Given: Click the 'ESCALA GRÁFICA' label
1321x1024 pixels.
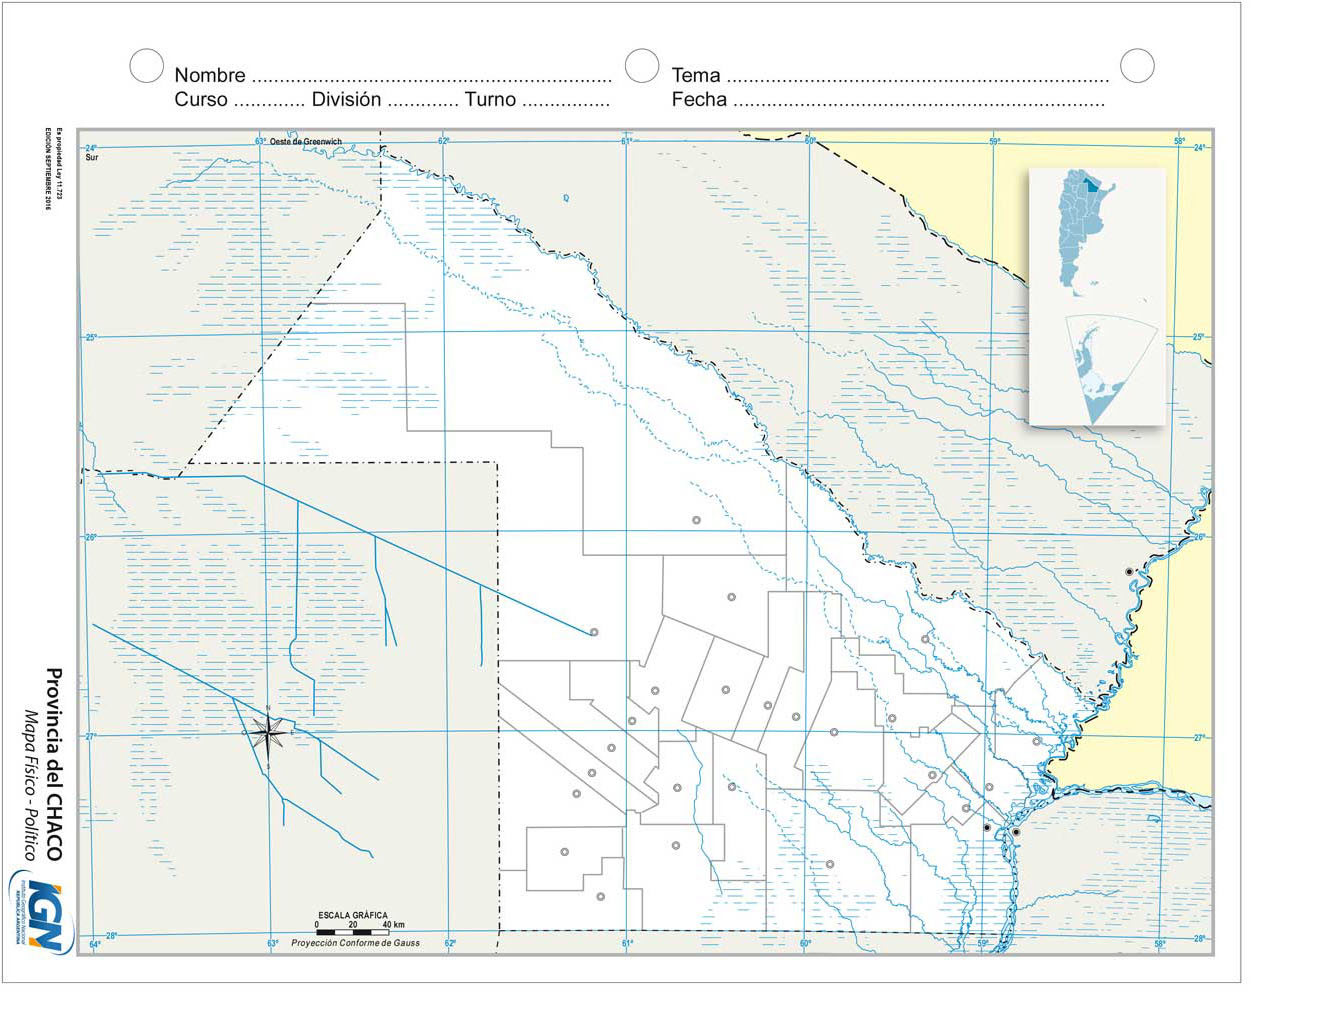Looking at the screenshot, I should (353, 915).
